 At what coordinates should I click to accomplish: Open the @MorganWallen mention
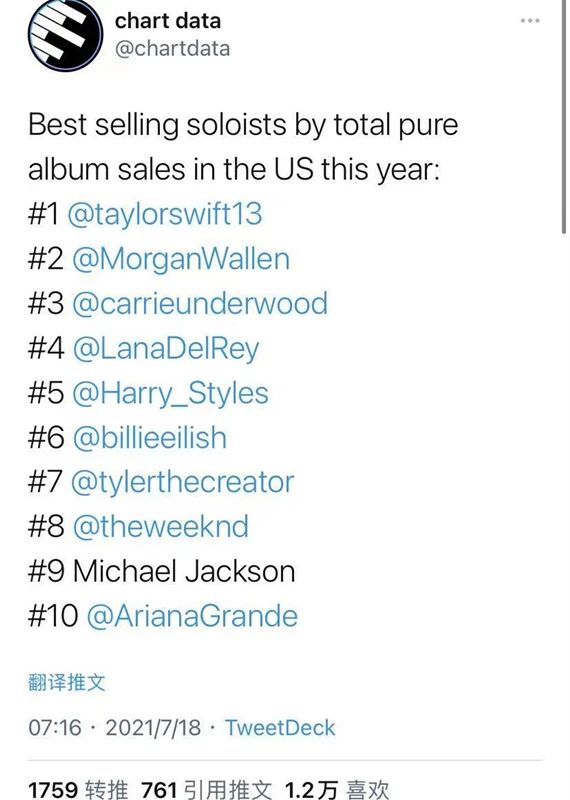point(181,259)
